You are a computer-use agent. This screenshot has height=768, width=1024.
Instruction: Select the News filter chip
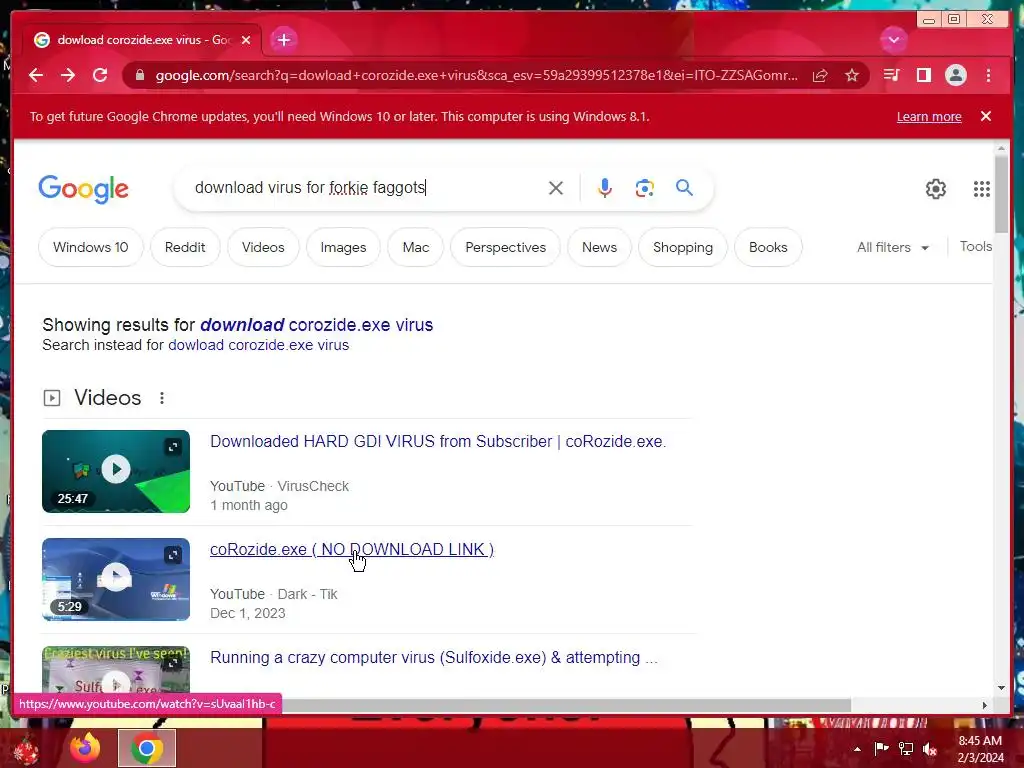(x=599, y=248)
